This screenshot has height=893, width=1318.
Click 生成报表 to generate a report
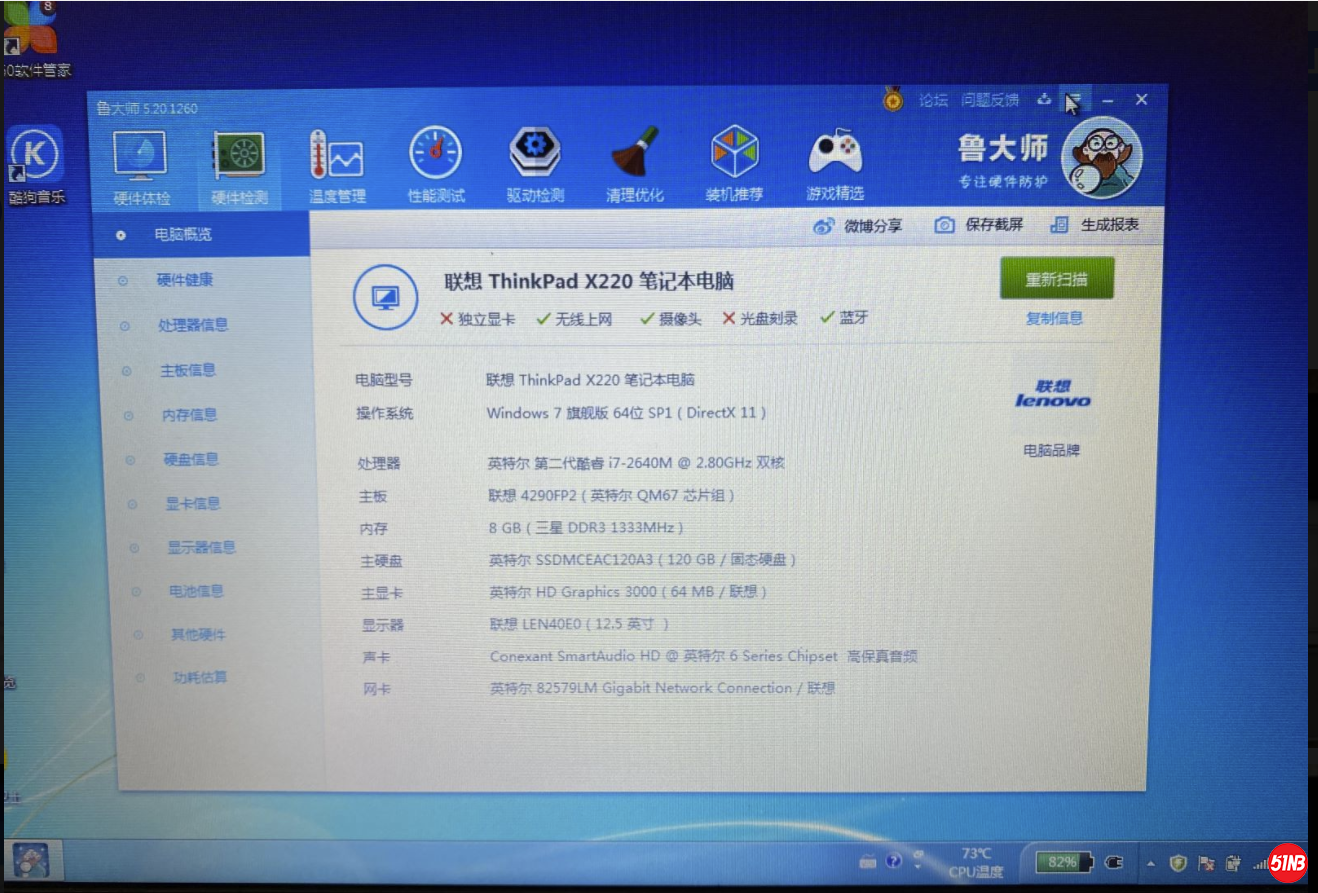[x=1094, y=225]
